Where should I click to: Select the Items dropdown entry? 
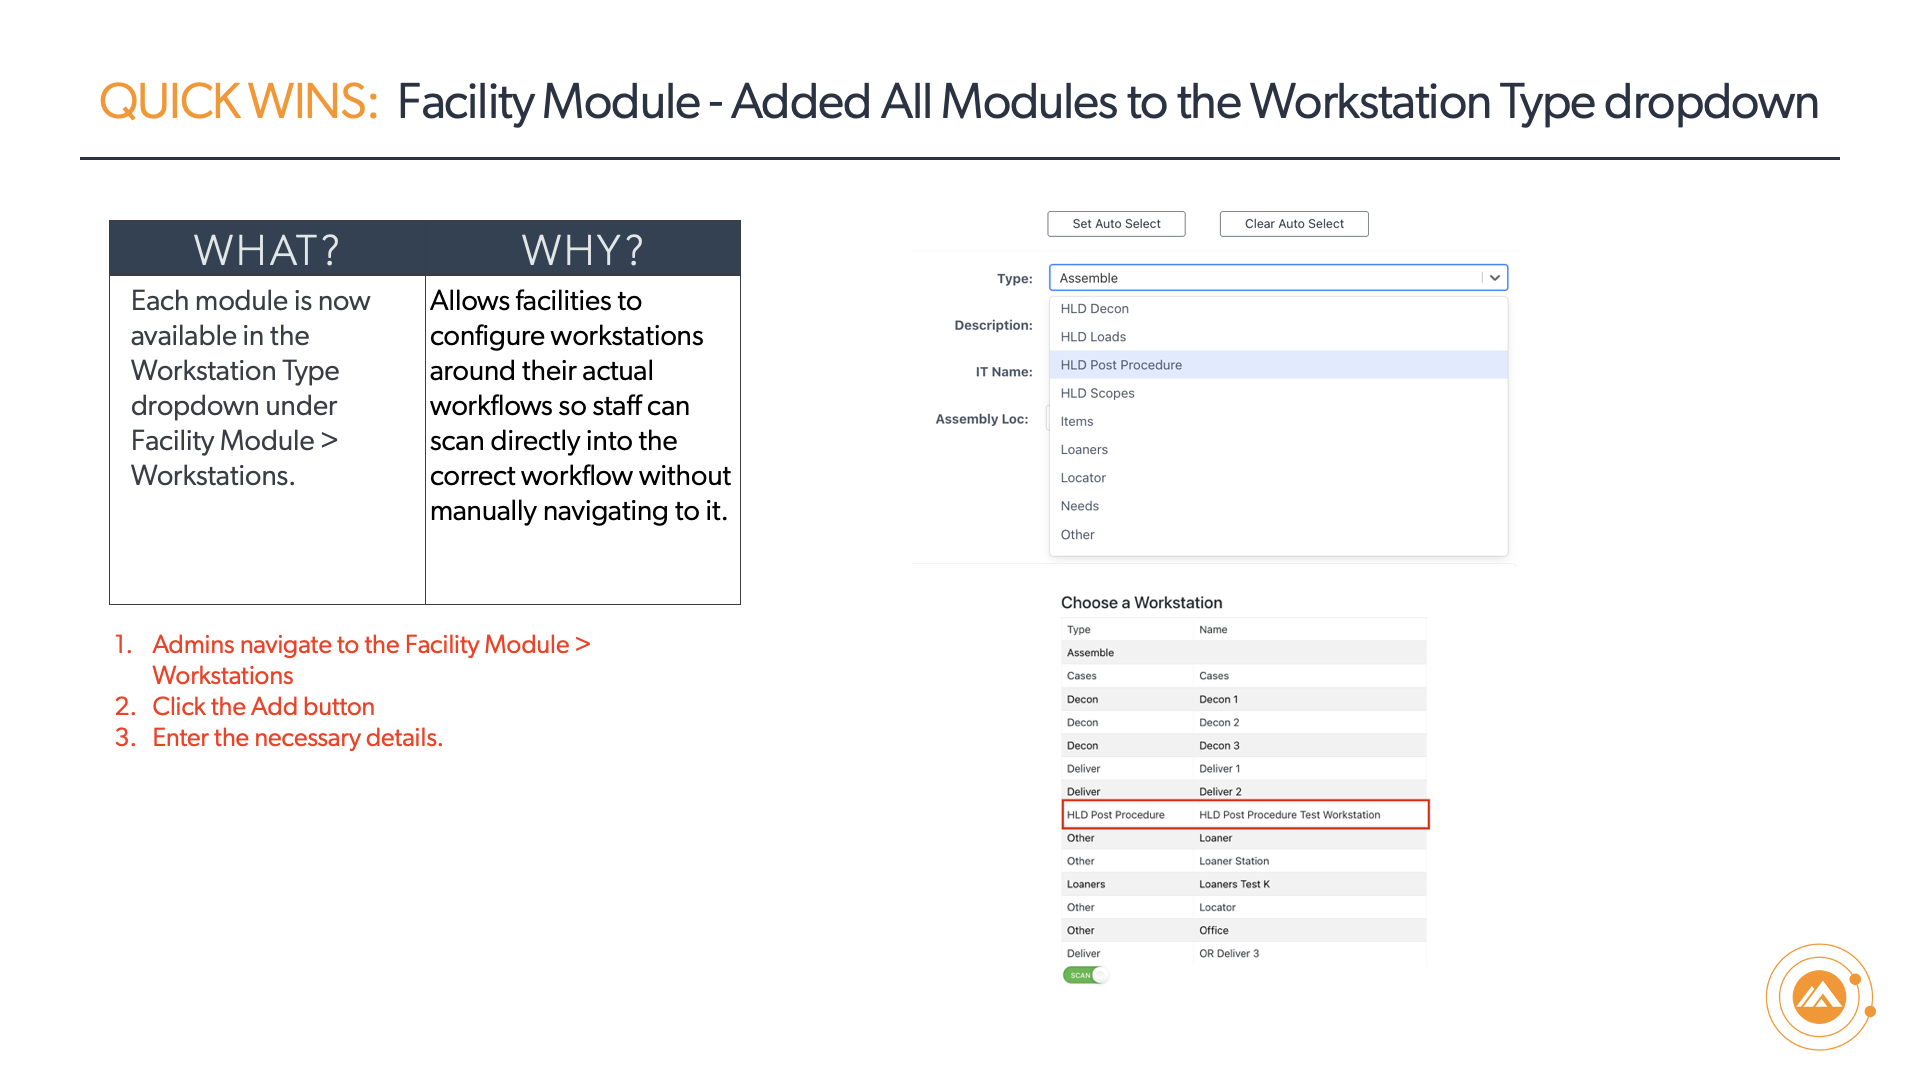(1278, 421)
